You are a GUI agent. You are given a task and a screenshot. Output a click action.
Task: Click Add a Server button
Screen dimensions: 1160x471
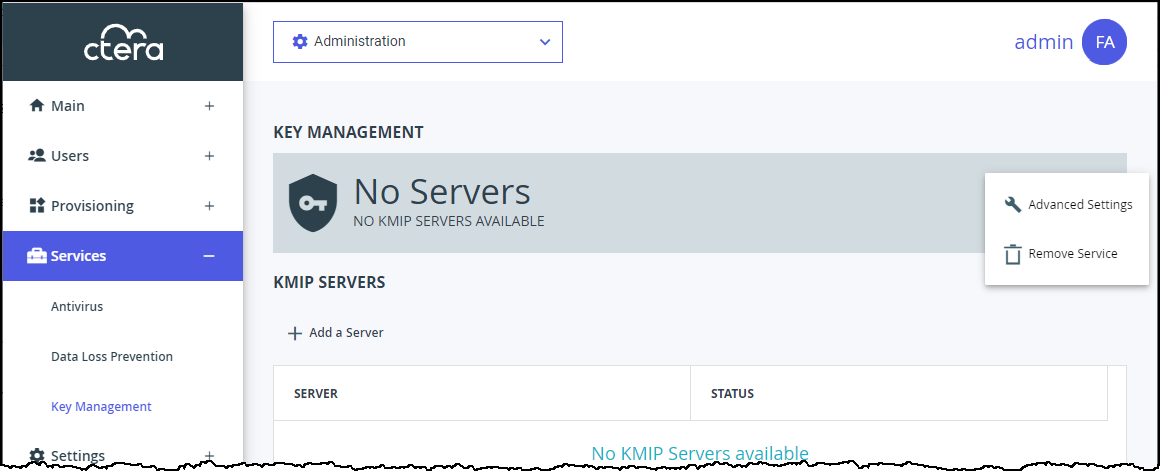(x=335, y=333)
